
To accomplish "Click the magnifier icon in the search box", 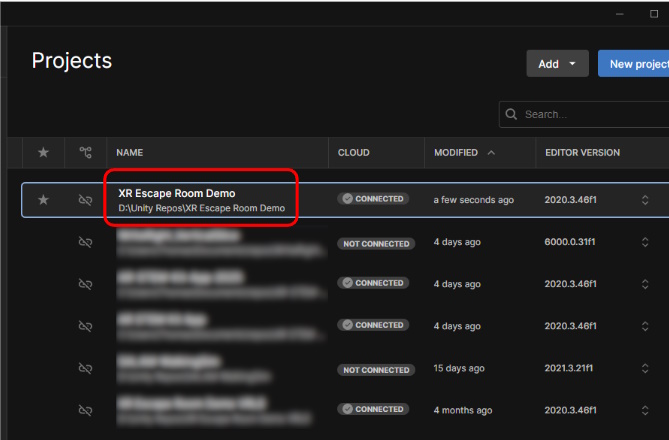I will pyautogui.click(x=511, y=114).
